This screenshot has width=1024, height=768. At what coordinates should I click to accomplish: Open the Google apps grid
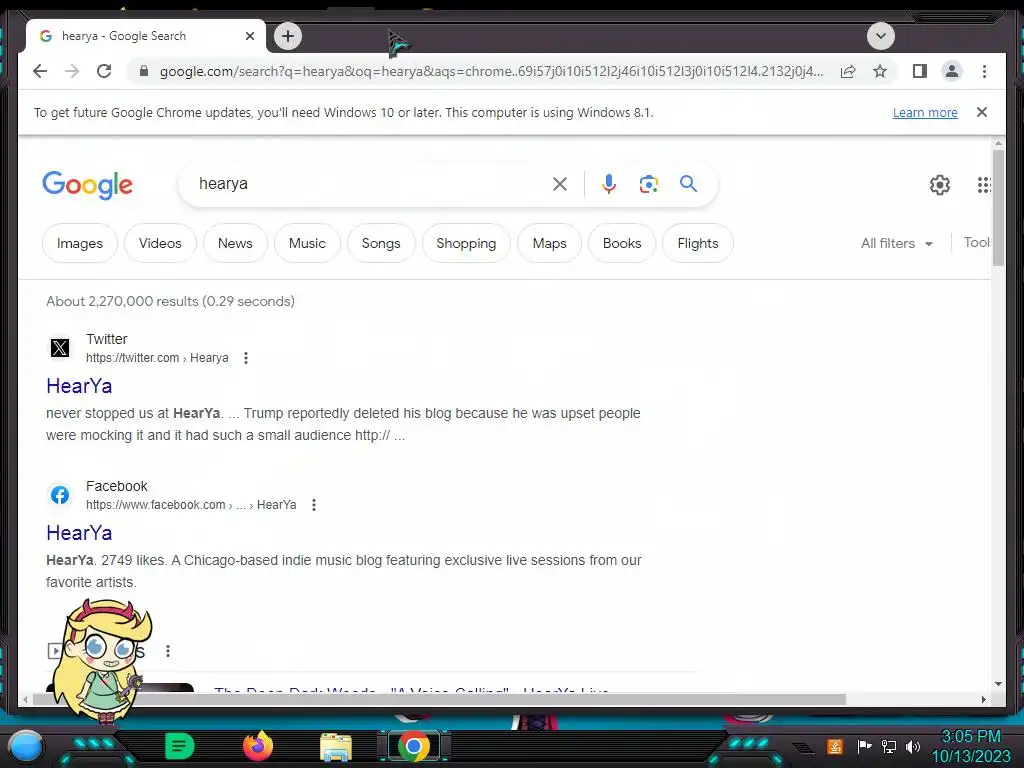(984, 185)
